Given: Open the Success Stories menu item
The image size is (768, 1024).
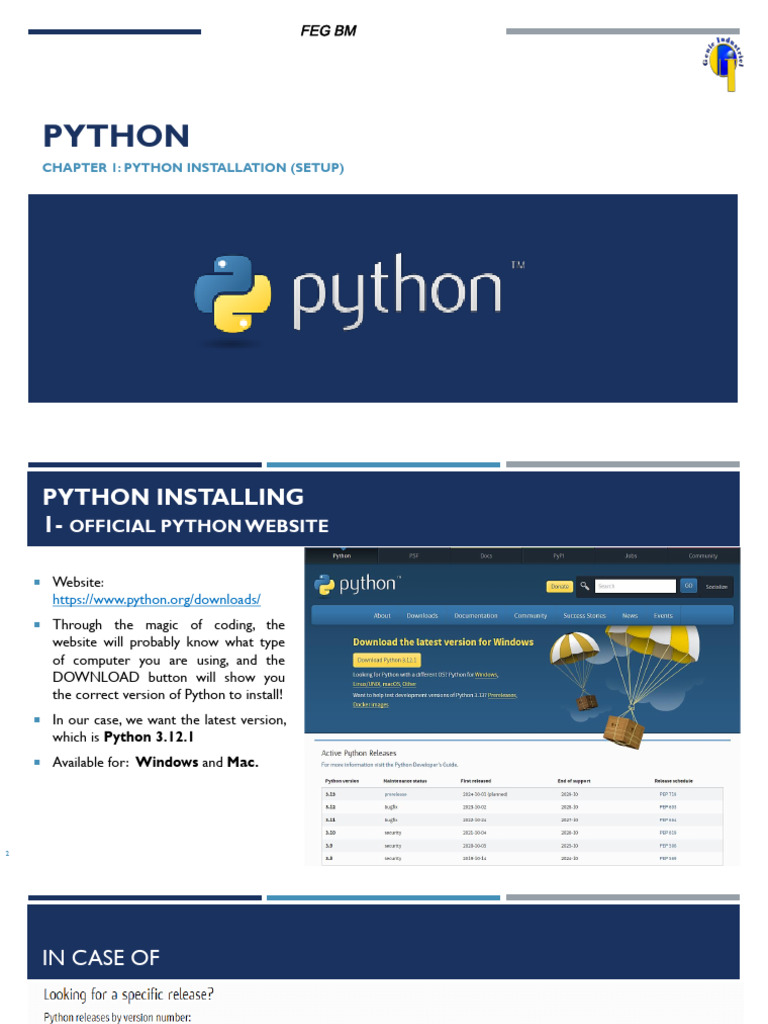Looking at the screenshot, I should point(584,615).
